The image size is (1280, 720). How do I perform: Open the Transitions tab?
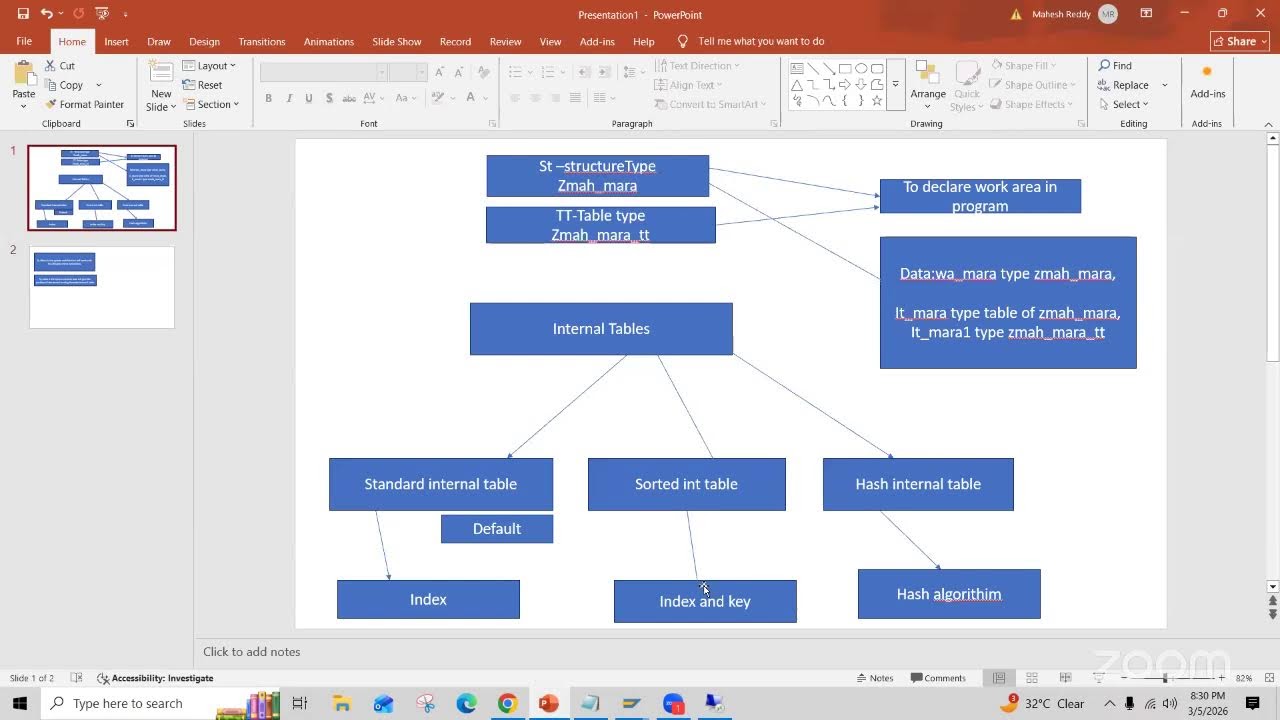point(262,41)
